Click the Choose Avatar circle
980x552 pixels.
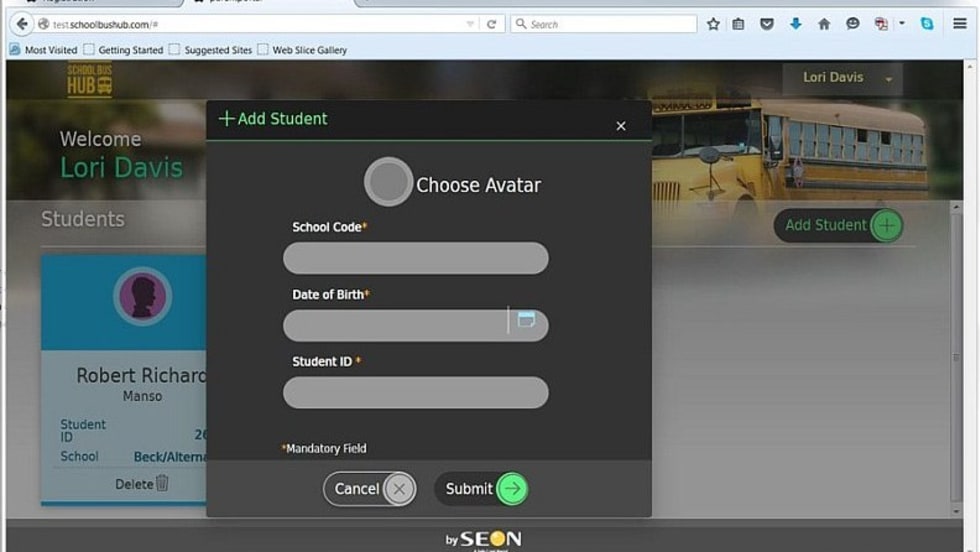[388, 183]
